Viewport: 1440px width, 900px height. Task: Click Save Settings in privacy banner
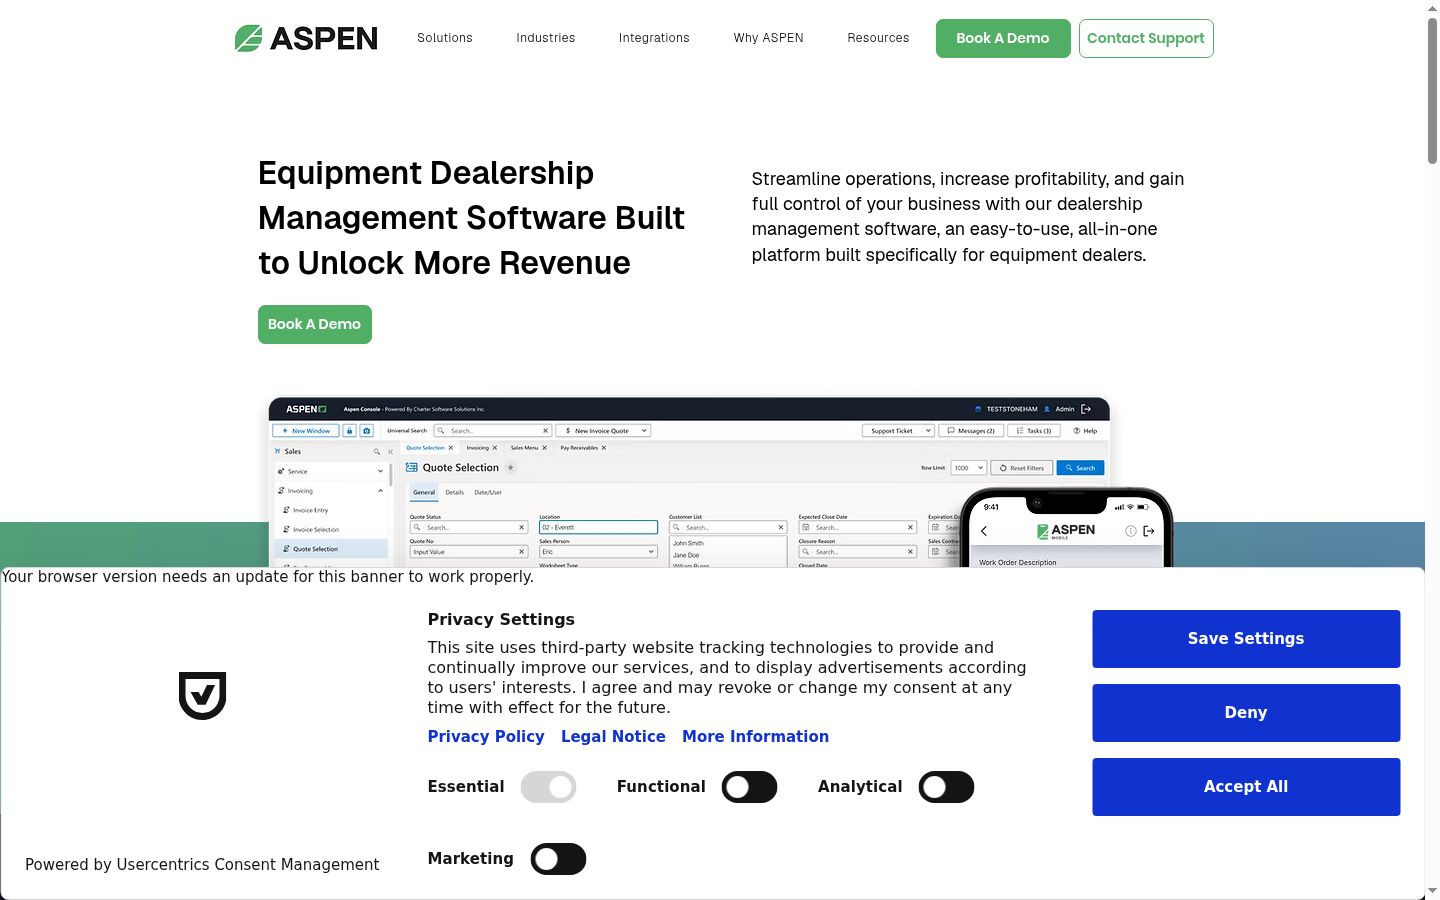[1246, 639]
